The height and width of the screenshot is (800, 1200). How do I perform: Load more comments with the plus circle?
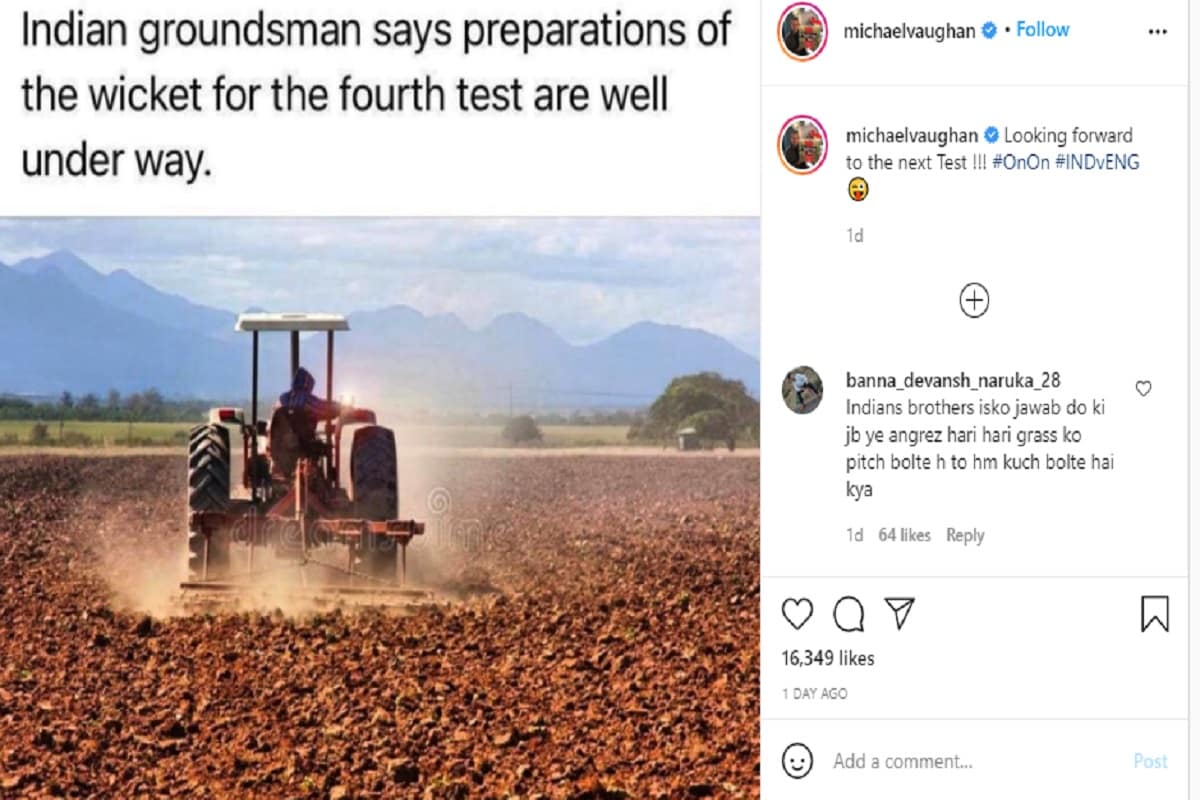pos(974,301)
